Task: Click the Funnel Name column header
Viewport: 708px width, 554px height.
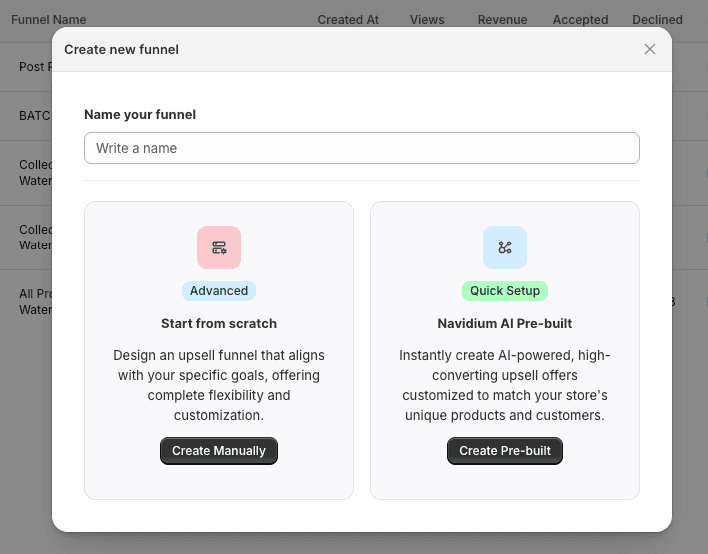Action: [x=49, y=20]
